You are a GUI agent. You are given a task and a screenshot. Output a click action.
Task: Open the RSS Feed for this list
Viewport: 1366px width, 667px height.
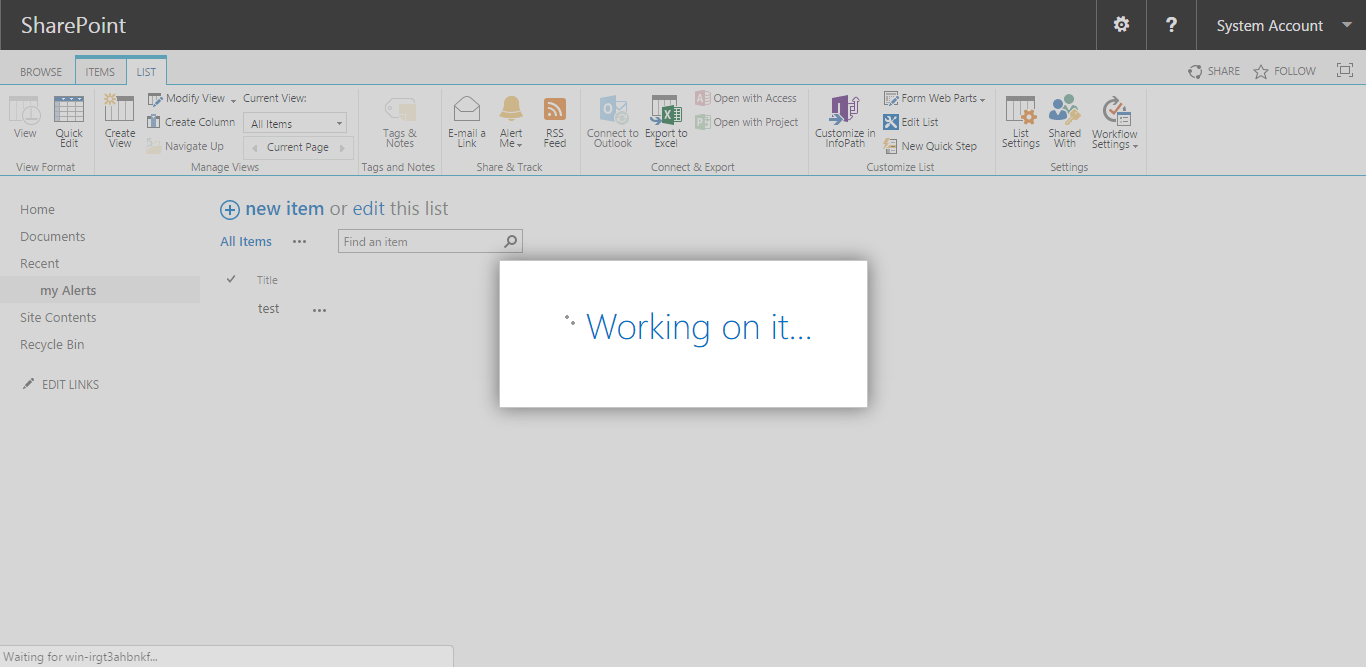(x=554, y=122)
